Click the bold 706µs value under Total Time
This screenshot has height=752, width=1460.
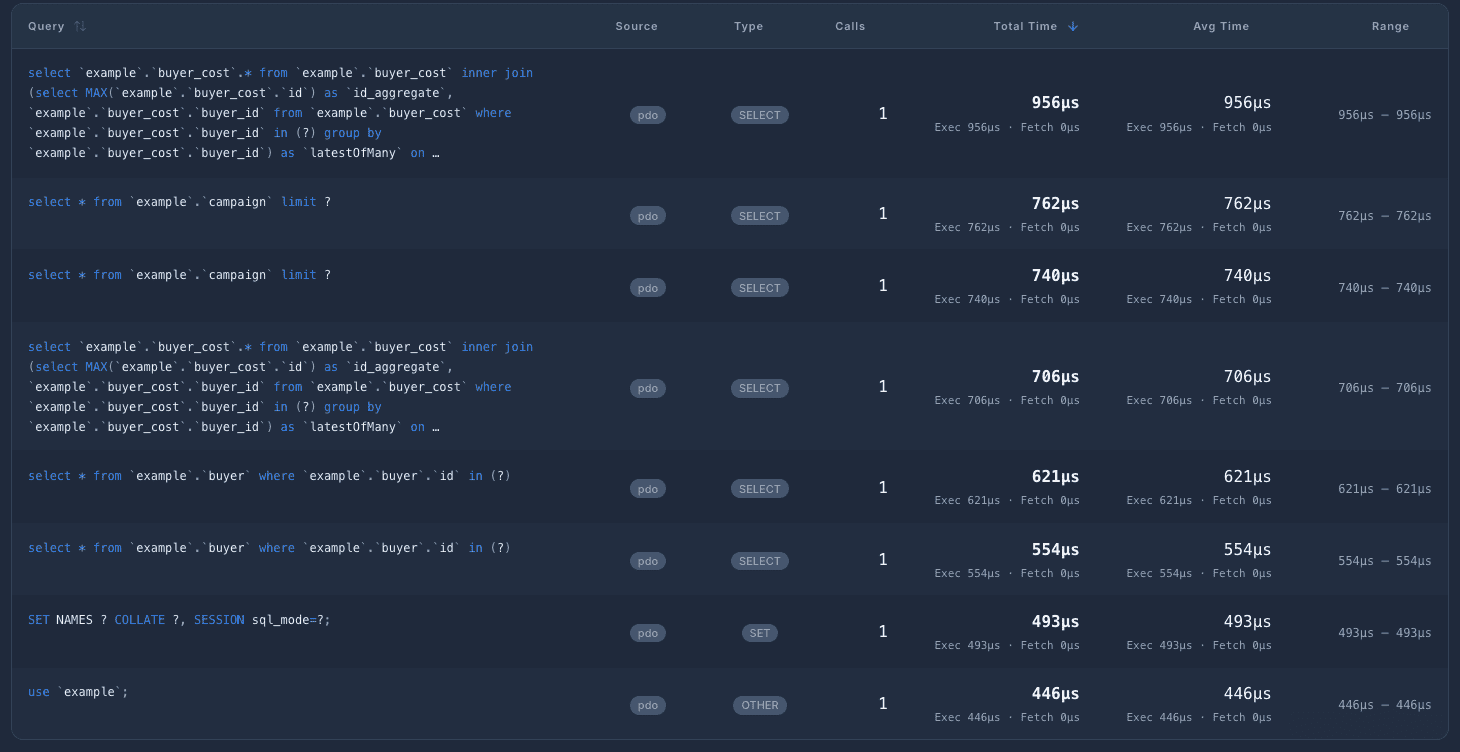[x=1056, y=377]
